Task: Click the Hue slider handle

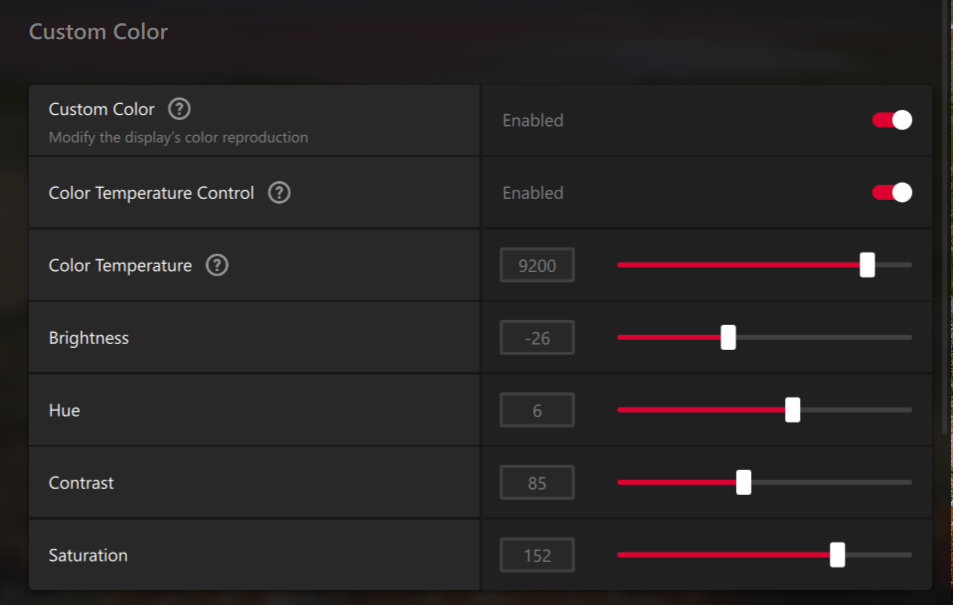Action: click(792, 410)
